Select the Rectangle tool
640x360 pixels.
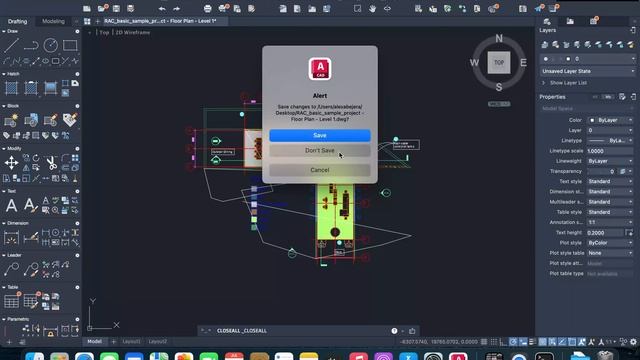coord(70,45)
